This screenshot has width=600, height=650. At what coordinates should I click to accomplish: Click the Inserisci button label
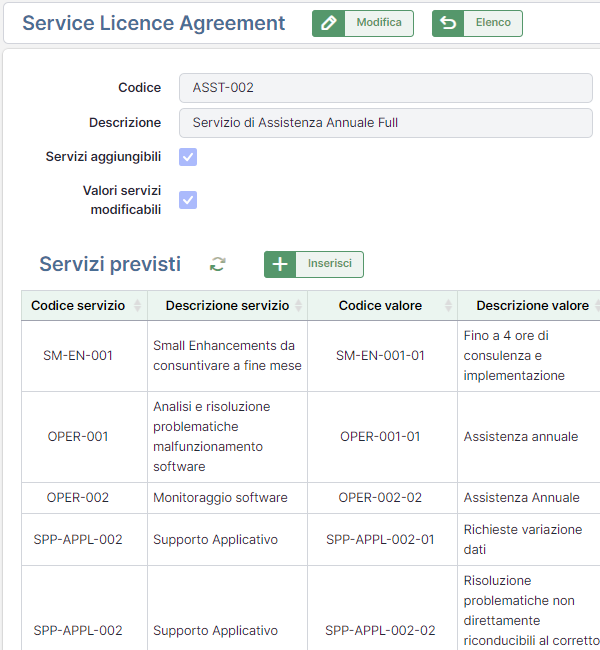[330, 264]
